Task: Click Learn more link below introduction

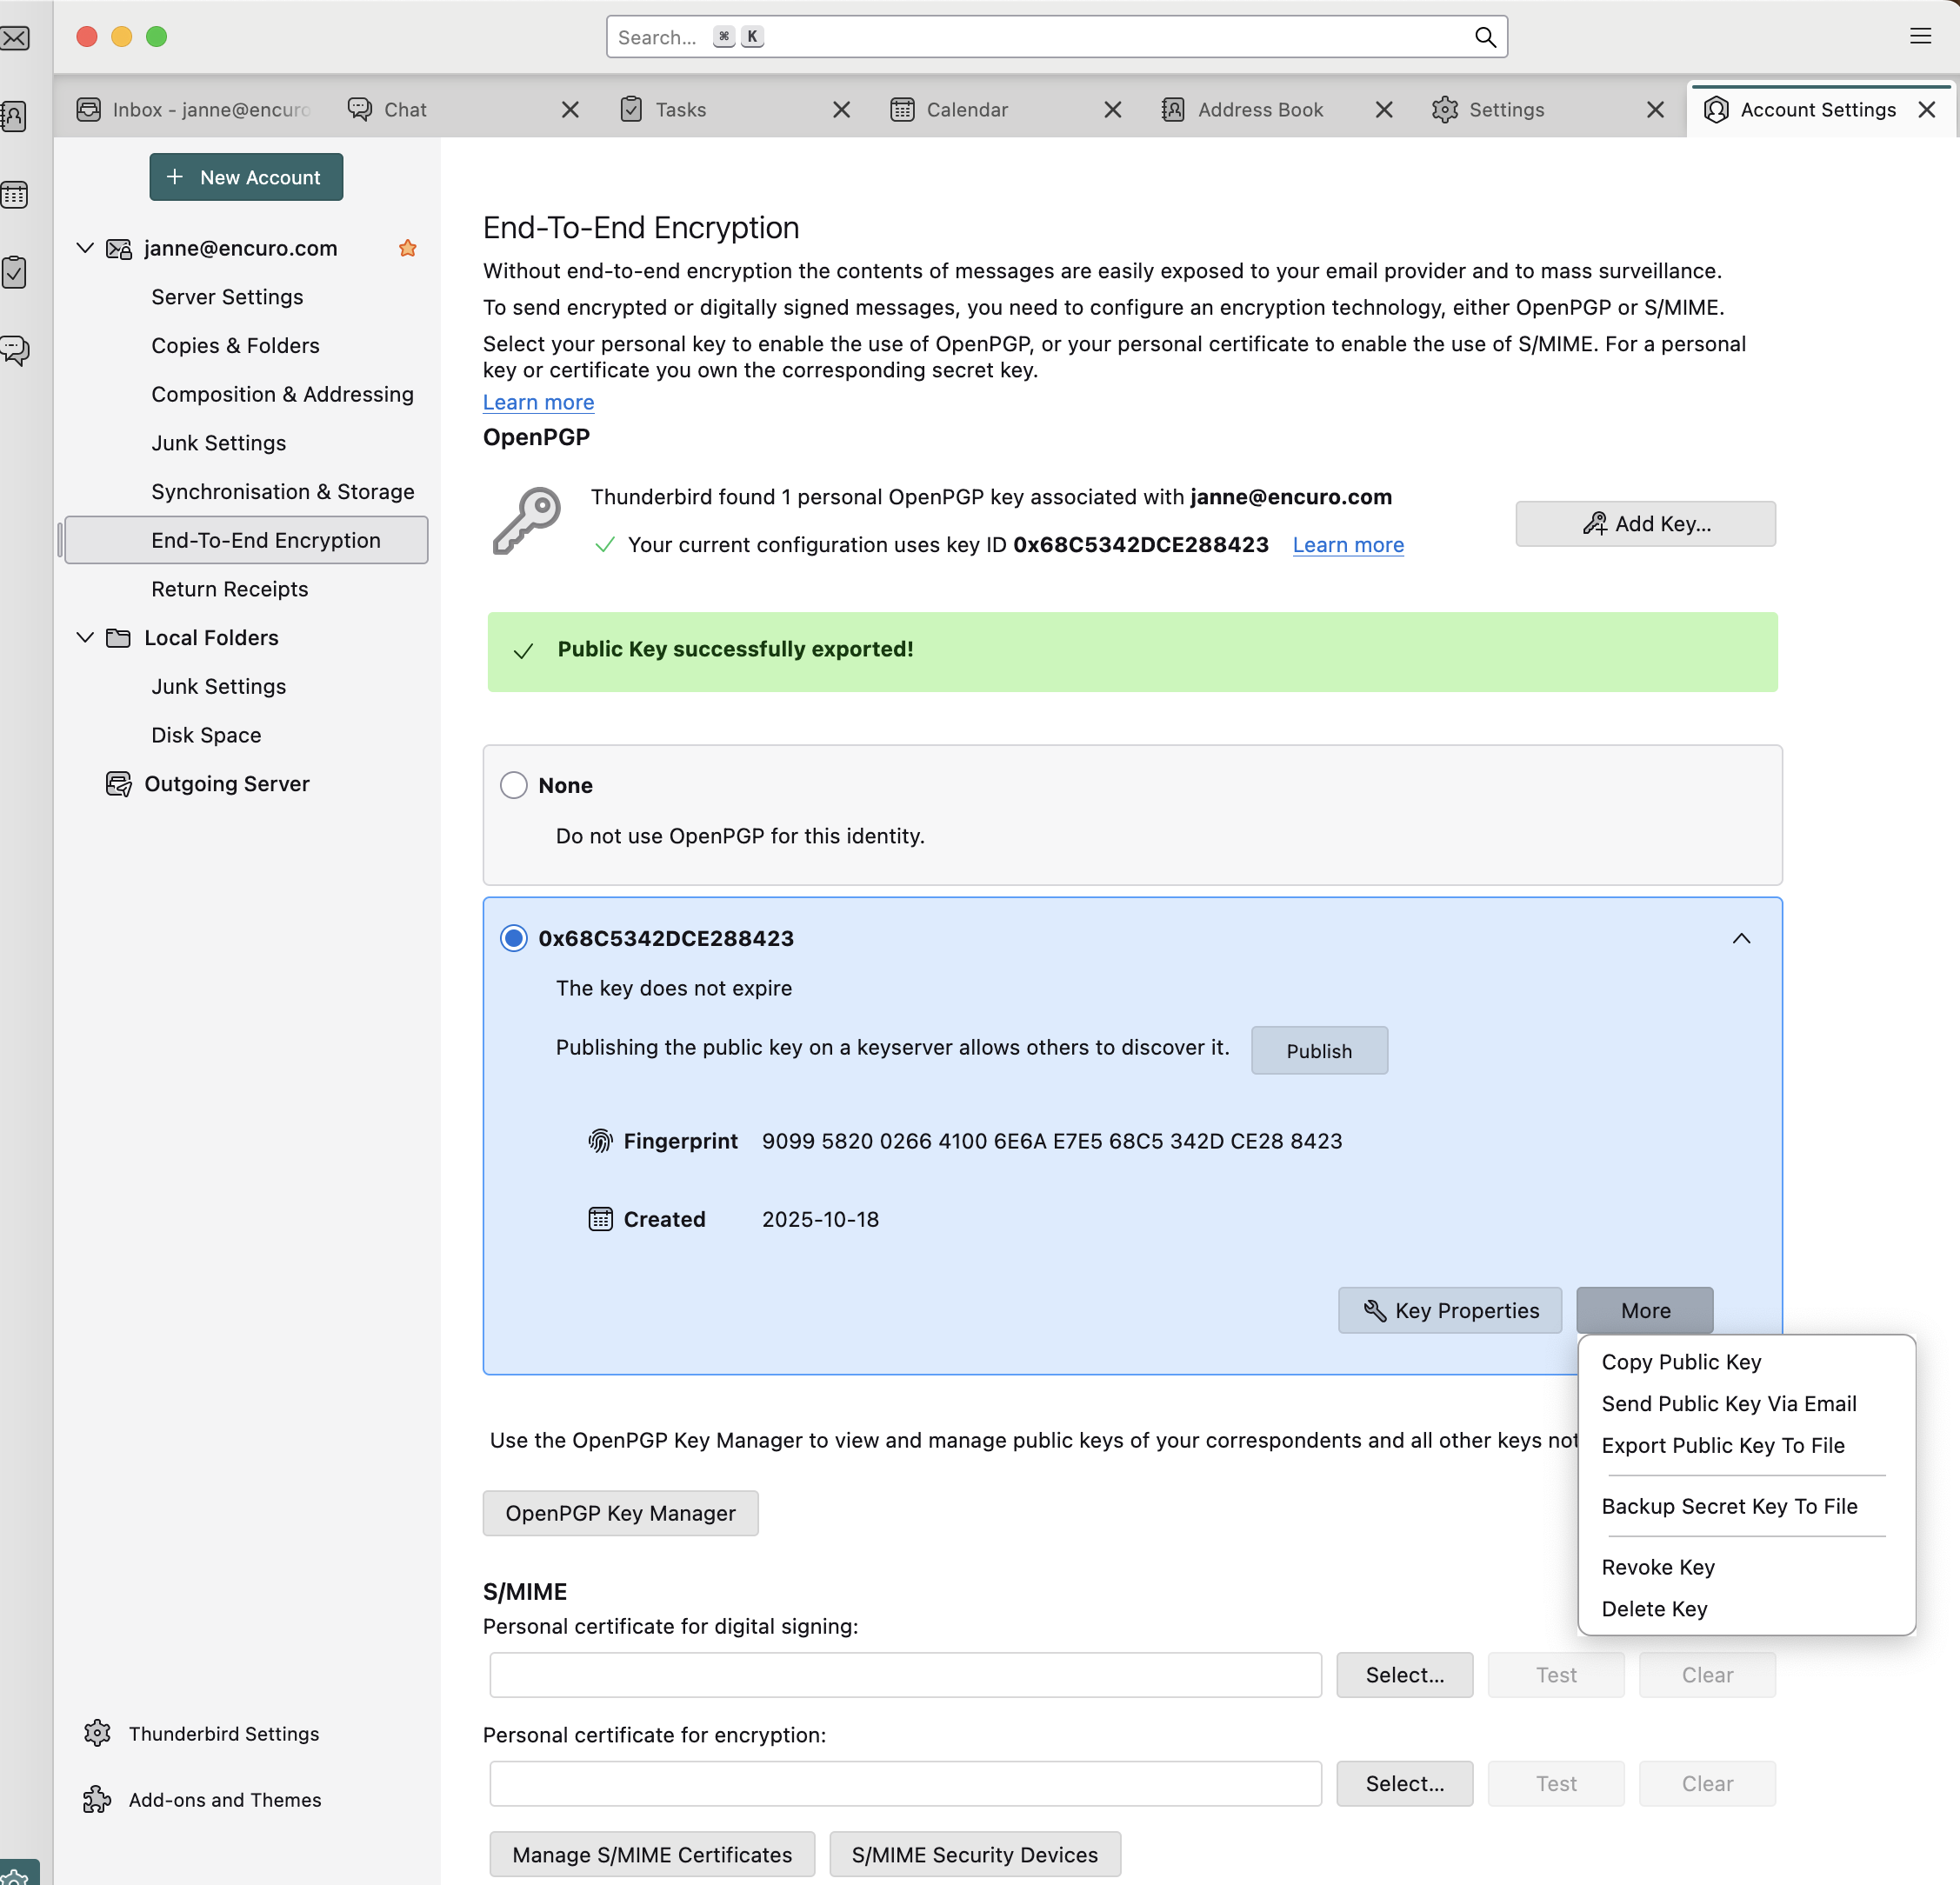Action: [x=538, y=402]
